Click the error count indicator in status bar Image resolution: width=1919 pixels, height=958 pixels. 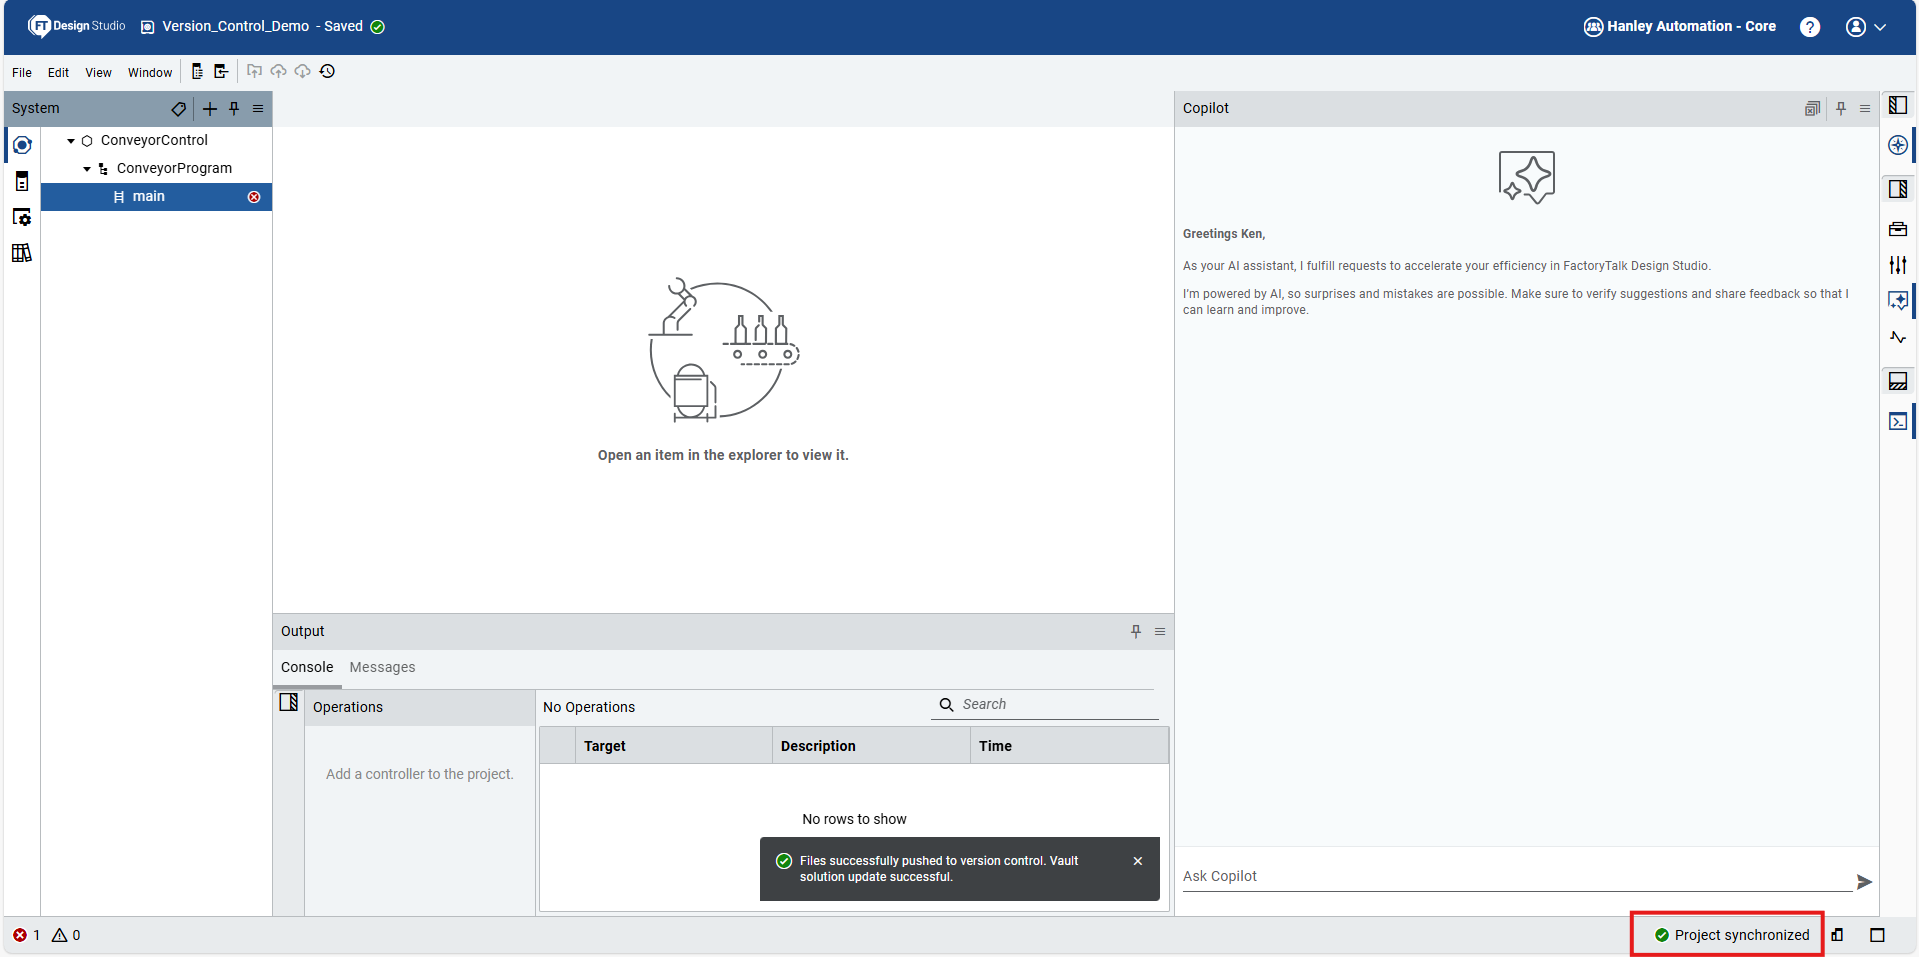pyautogui.click(x=27, y=936)
